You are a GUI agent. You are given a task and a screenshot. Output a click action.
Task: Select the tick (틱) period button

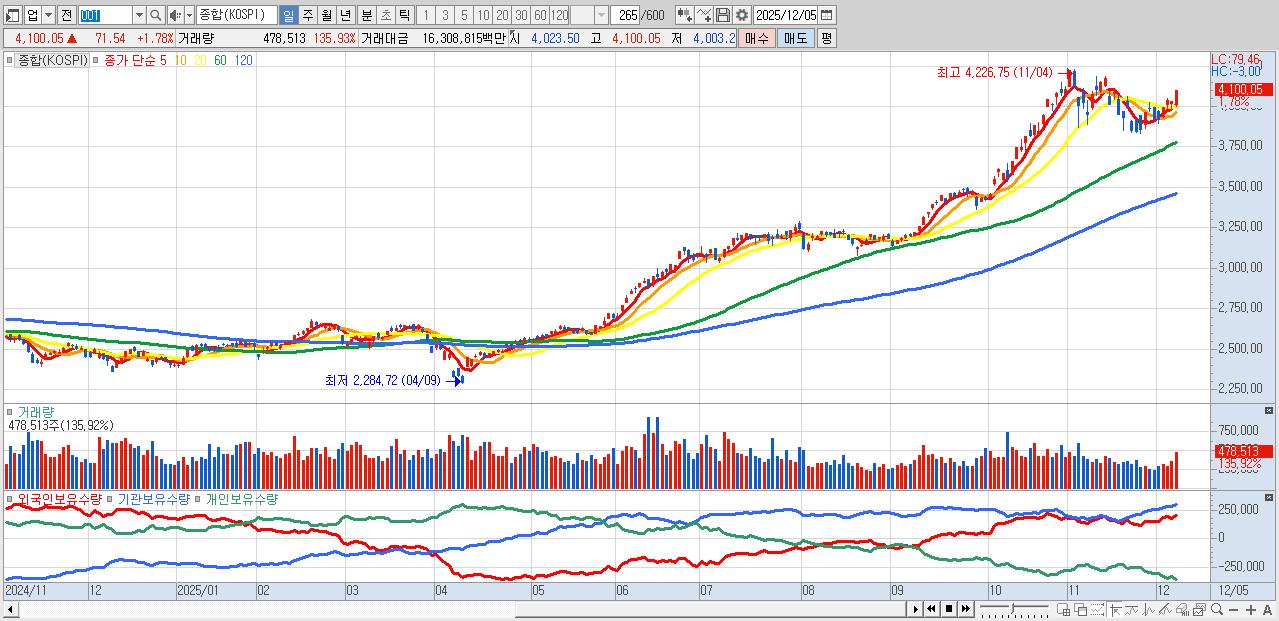coord(404,15)
